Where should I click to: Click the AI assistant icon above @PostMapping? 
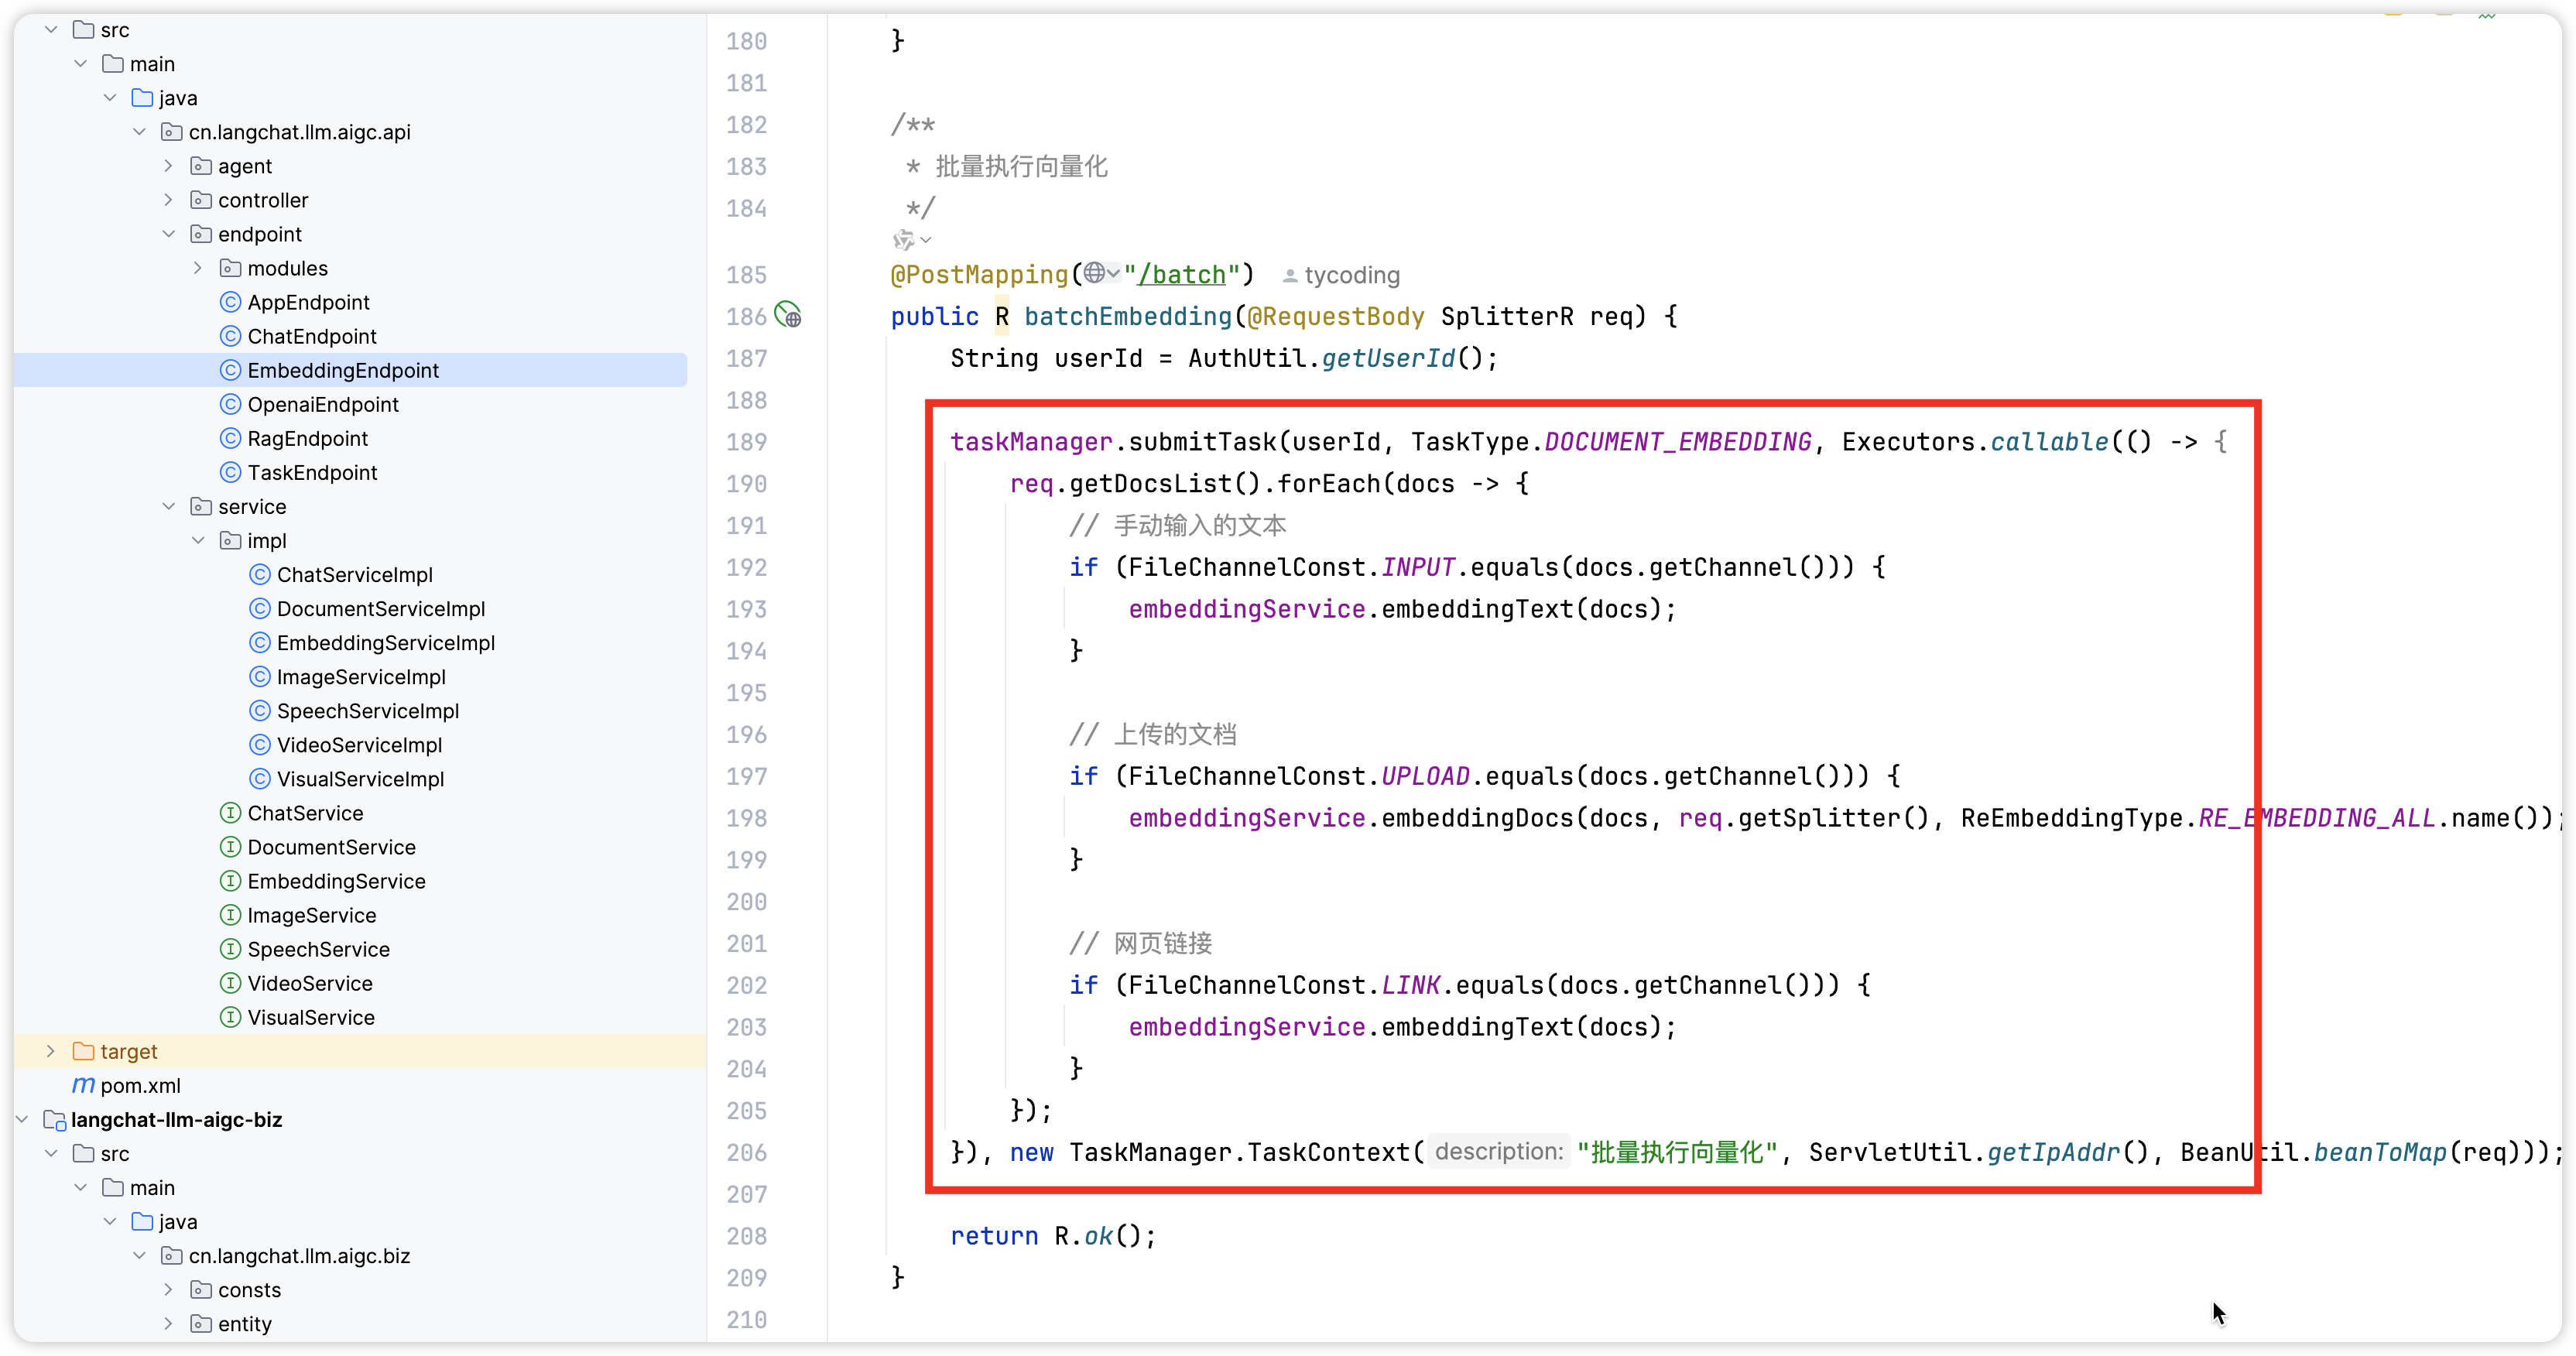[x=904, y=240]
